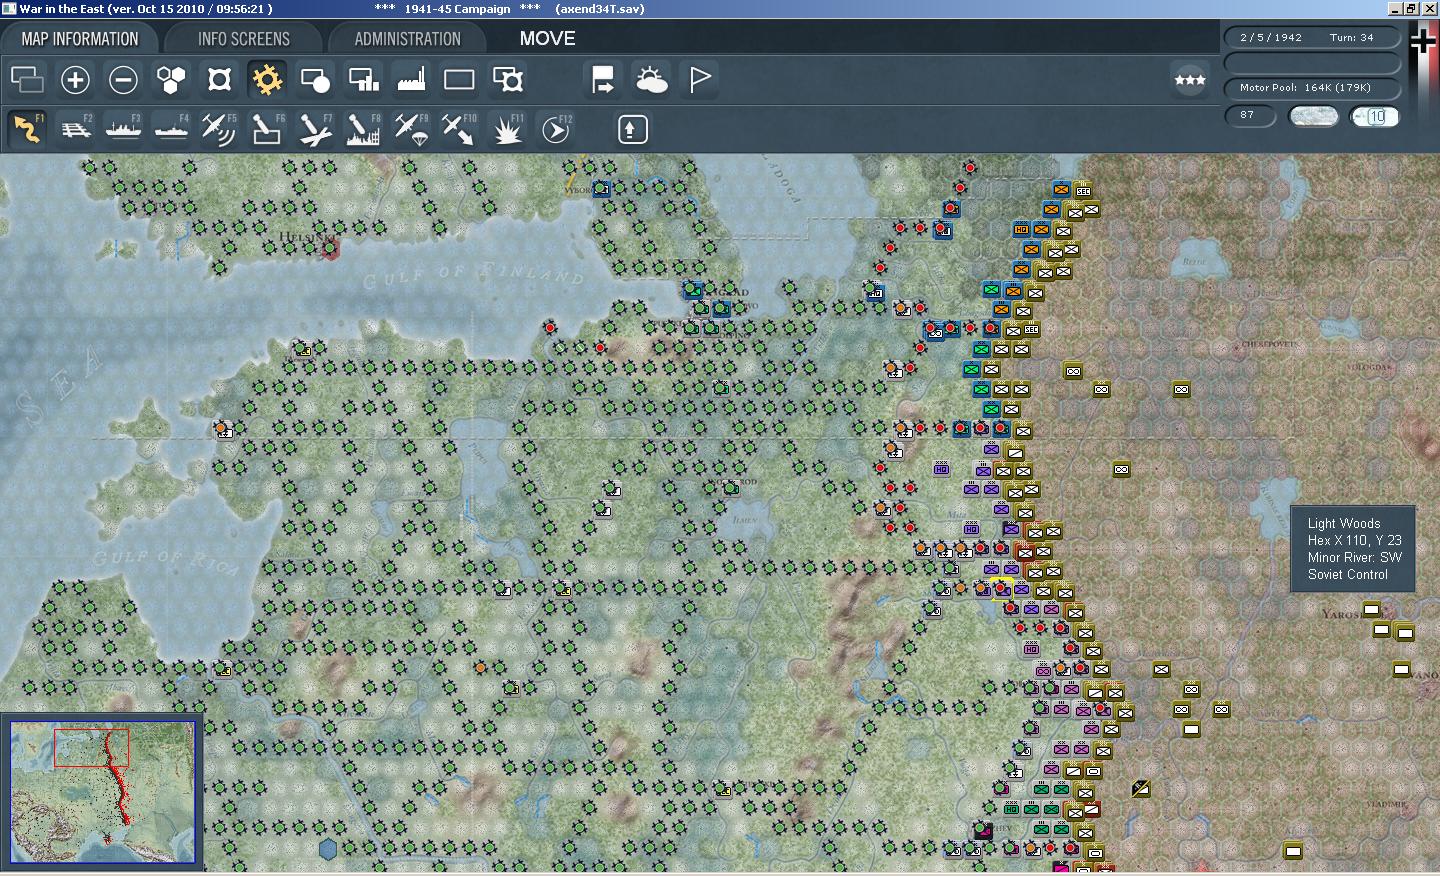Viewport: 1440px width, 876px height.
Task: Click the up-arrow box toolbar icon
Action: [632, 129]
